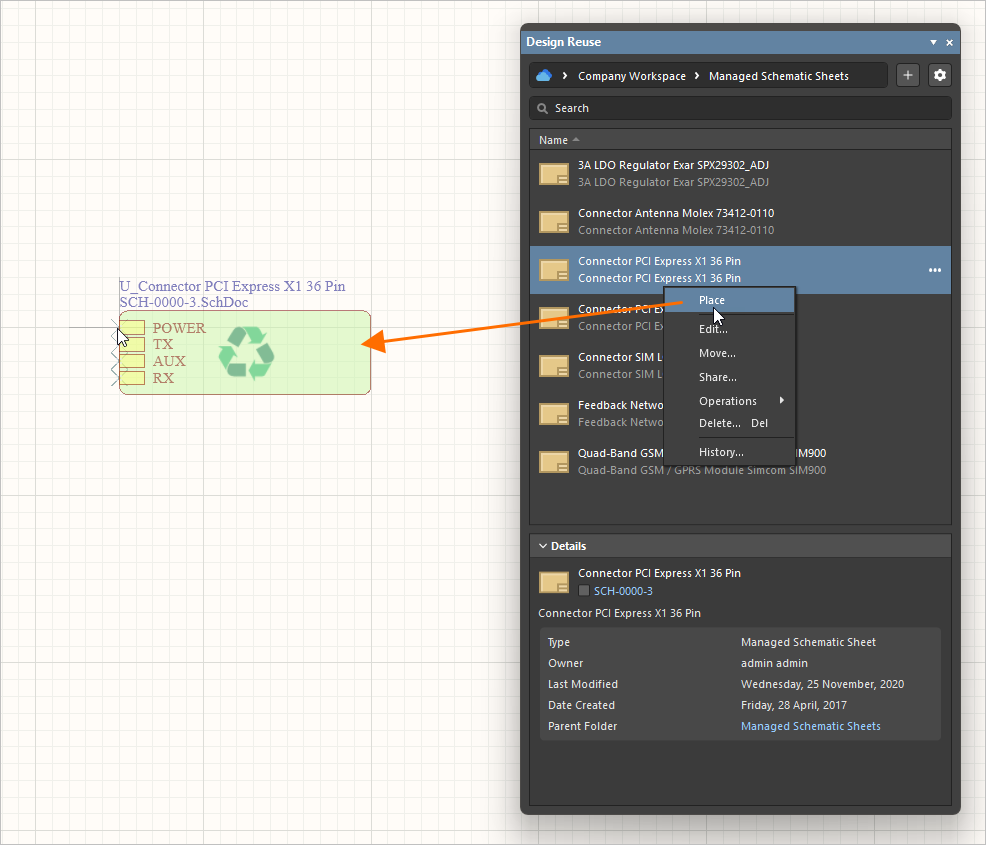The image size is (986, 845).
Task: Sort list by Name column header
Action: coord(553,140)
